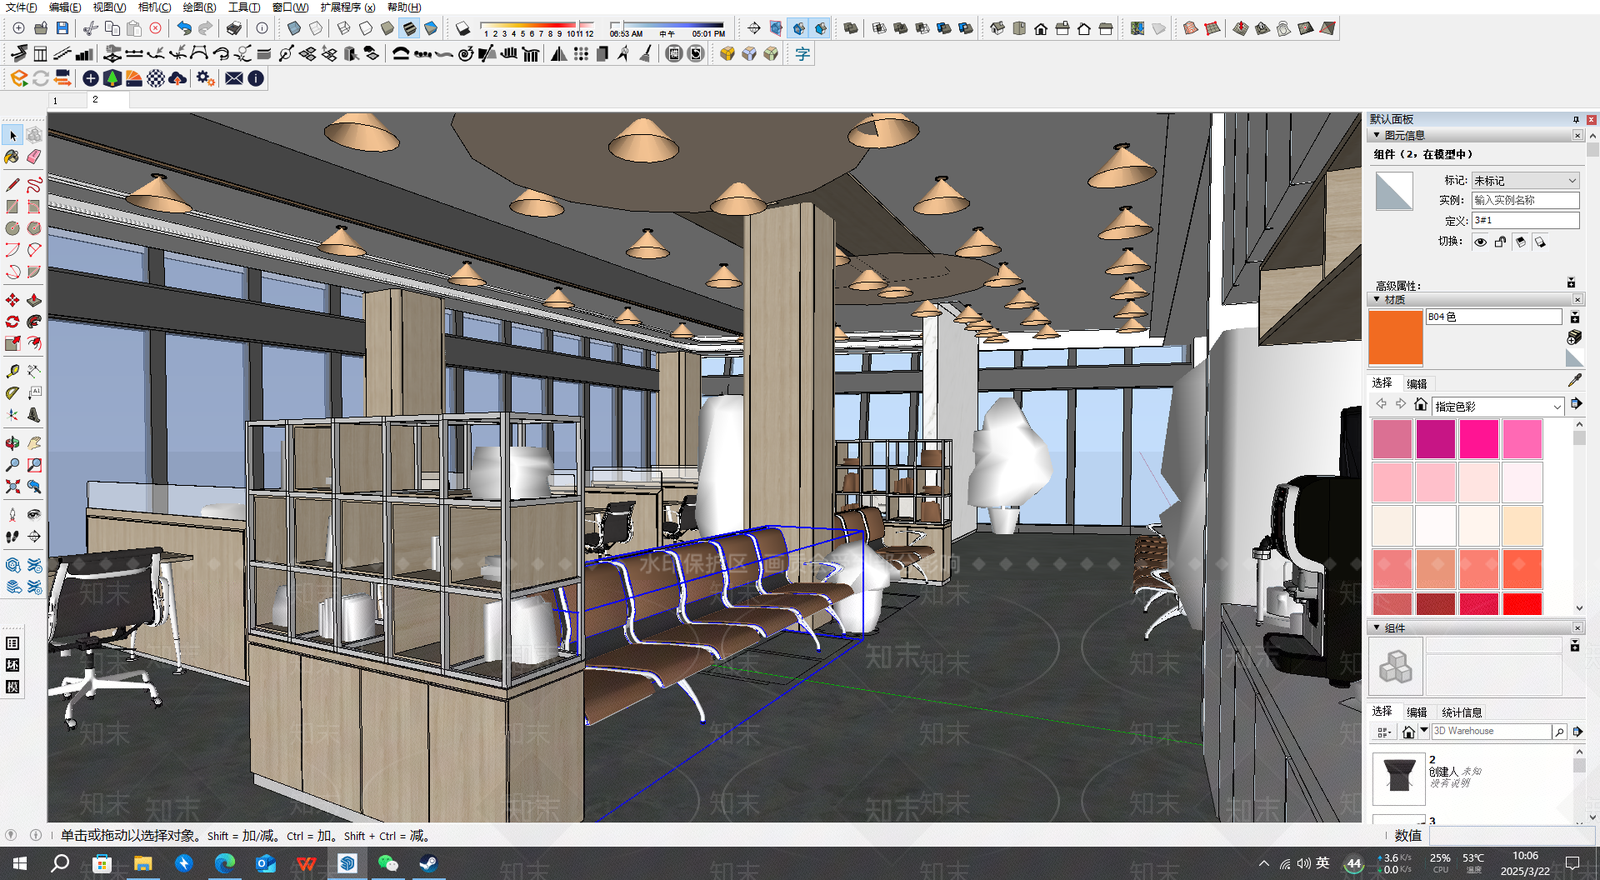The width and height of the screenshot is (1600, 880).
Task: Click the 3D Warehouse search field
Action: pos(1491,731)
